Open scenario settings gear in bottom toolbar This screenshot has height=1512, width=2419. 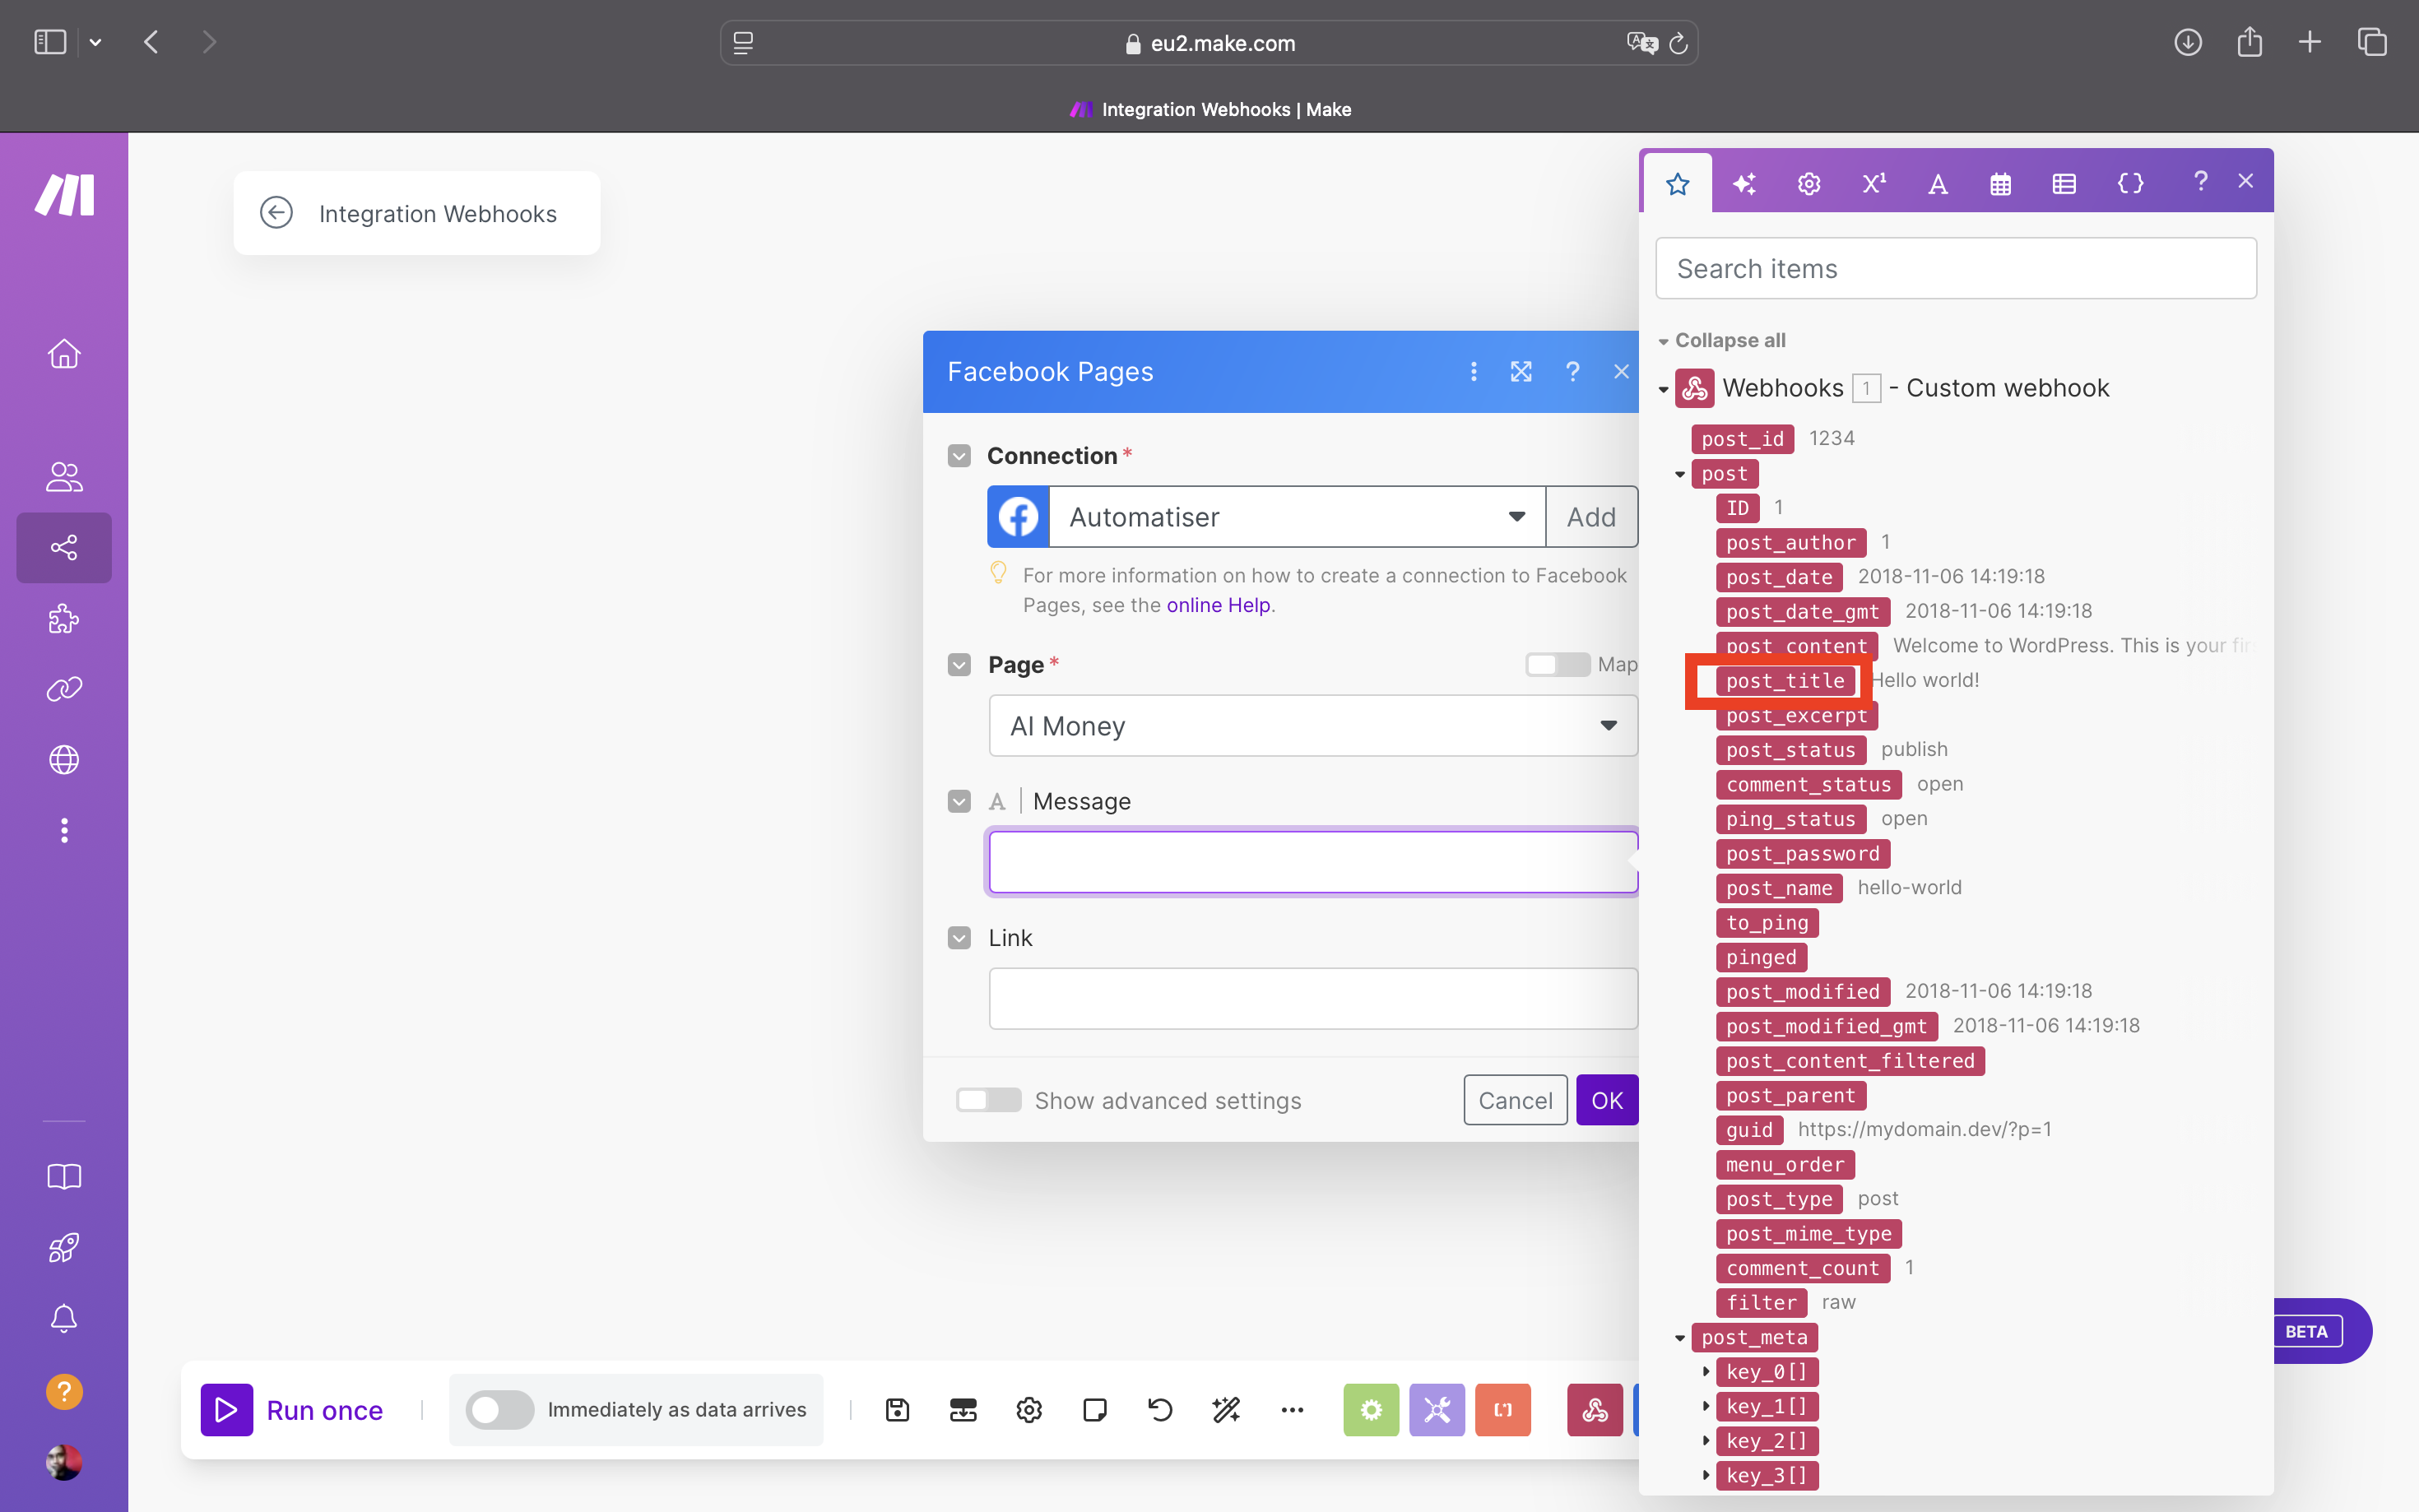click(1029, 1410)
